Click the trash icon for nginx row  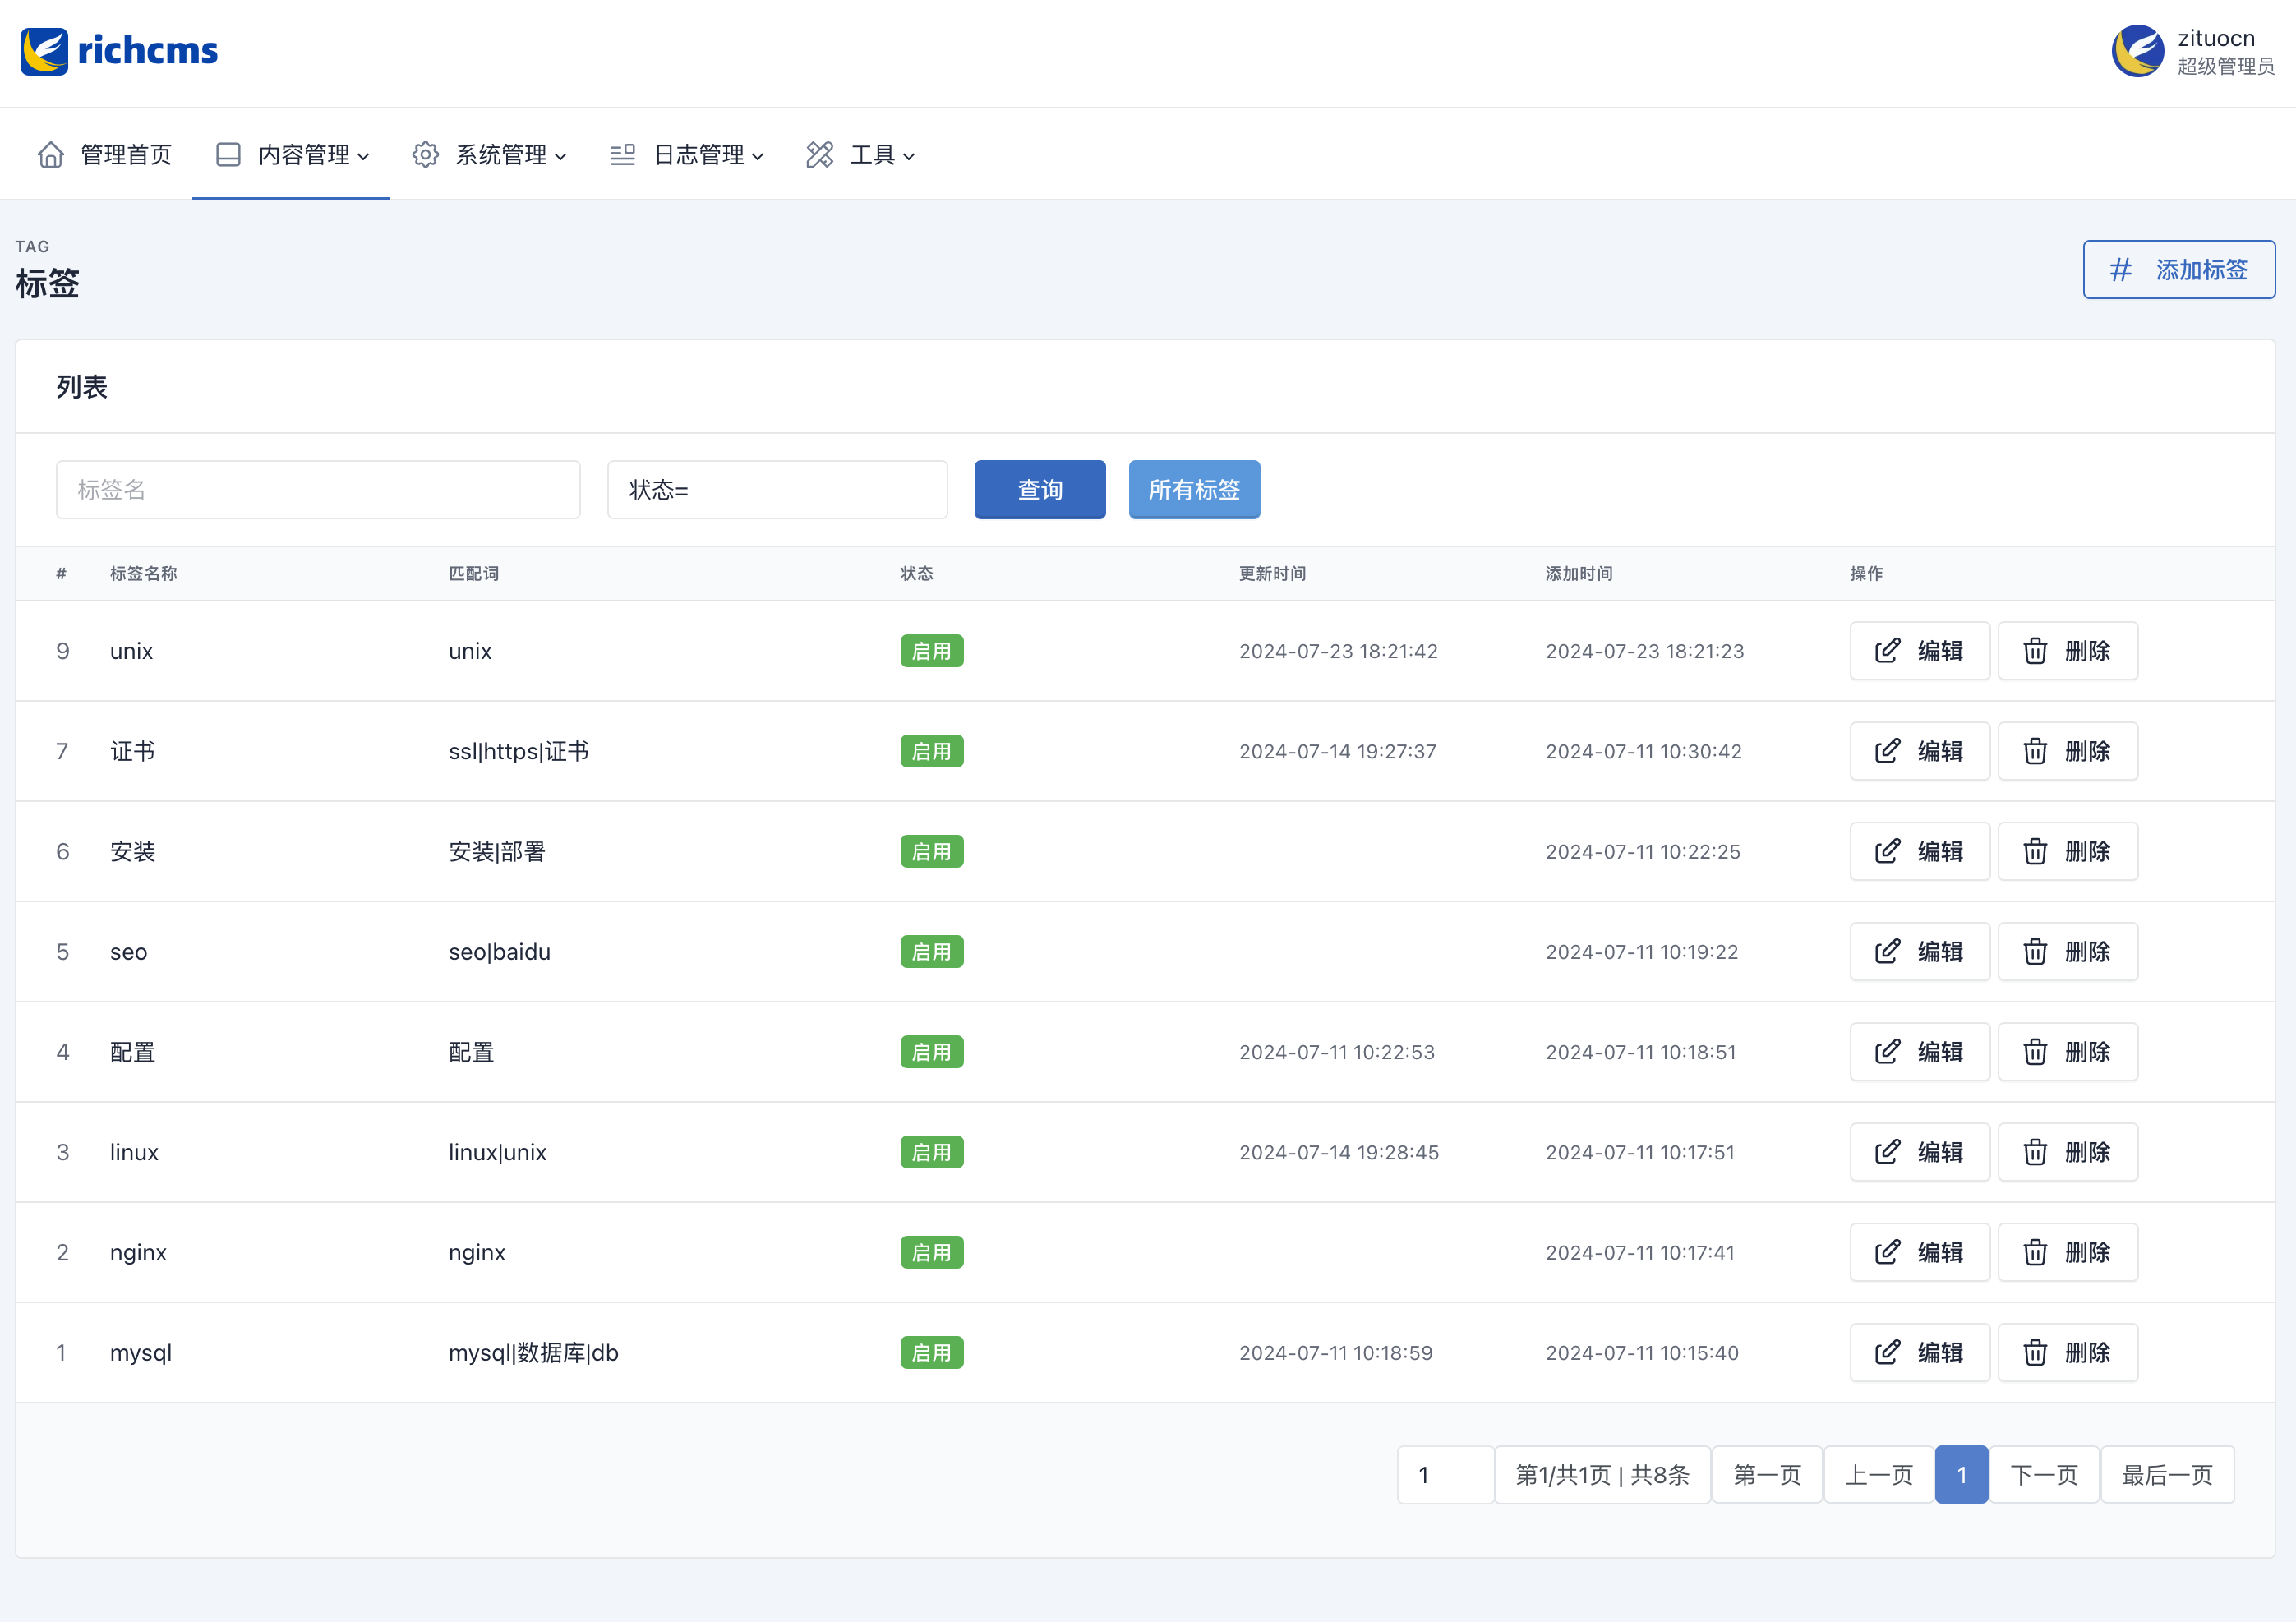[x=2035, y=1252]
